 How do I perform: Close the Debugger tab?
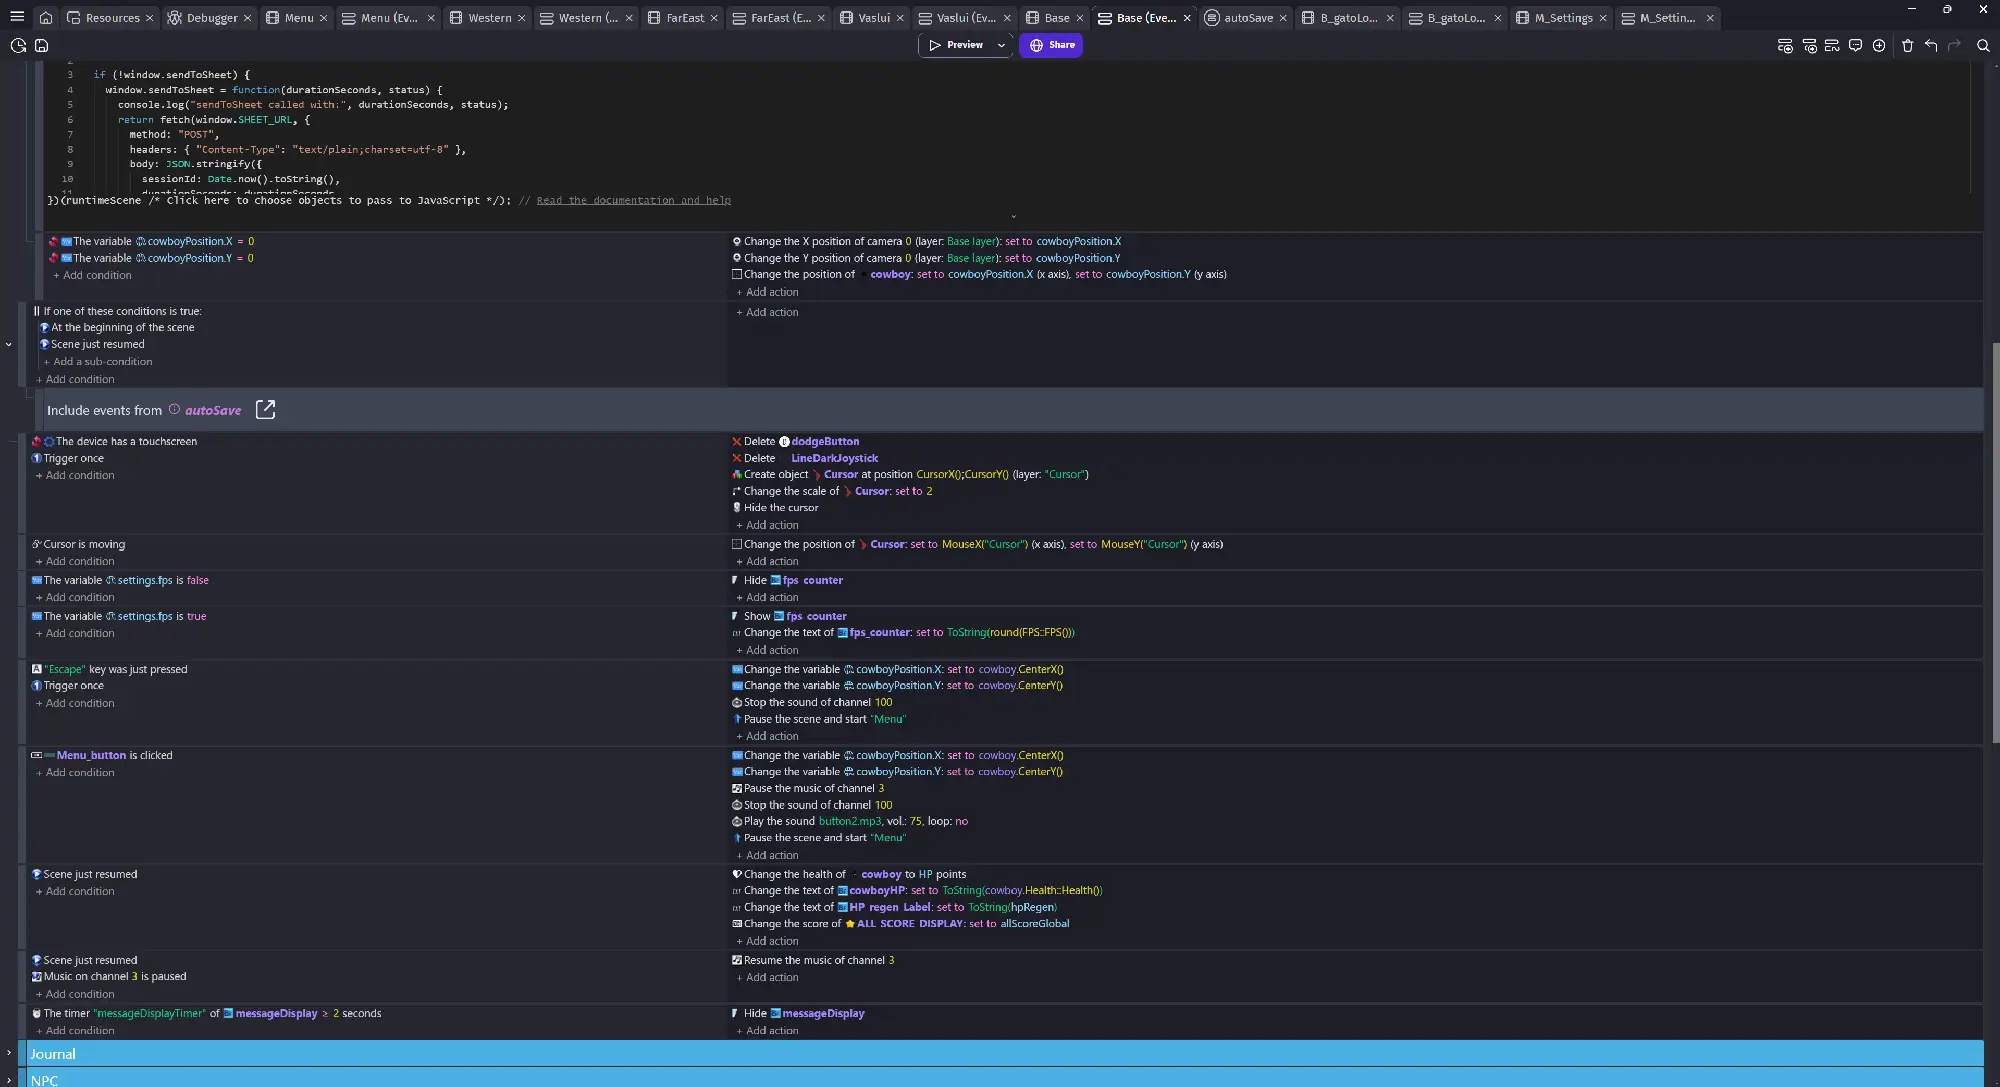247,18
